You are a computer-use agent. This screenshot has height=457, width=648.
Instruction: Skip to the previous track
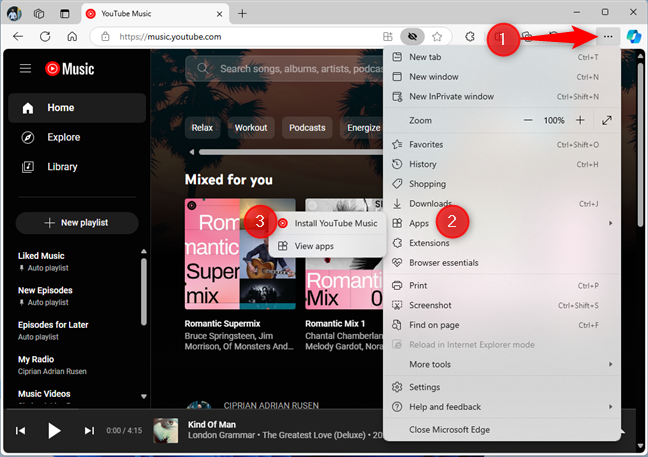point(20,431)
